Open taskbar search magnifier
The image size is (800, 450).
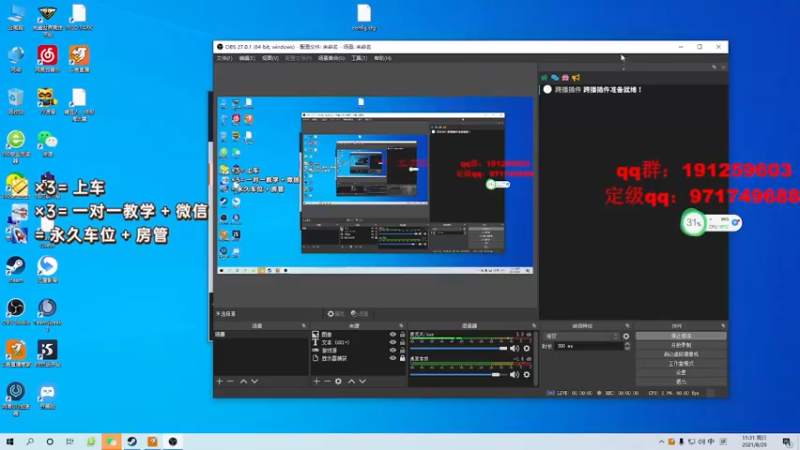(x=30, y=441)
